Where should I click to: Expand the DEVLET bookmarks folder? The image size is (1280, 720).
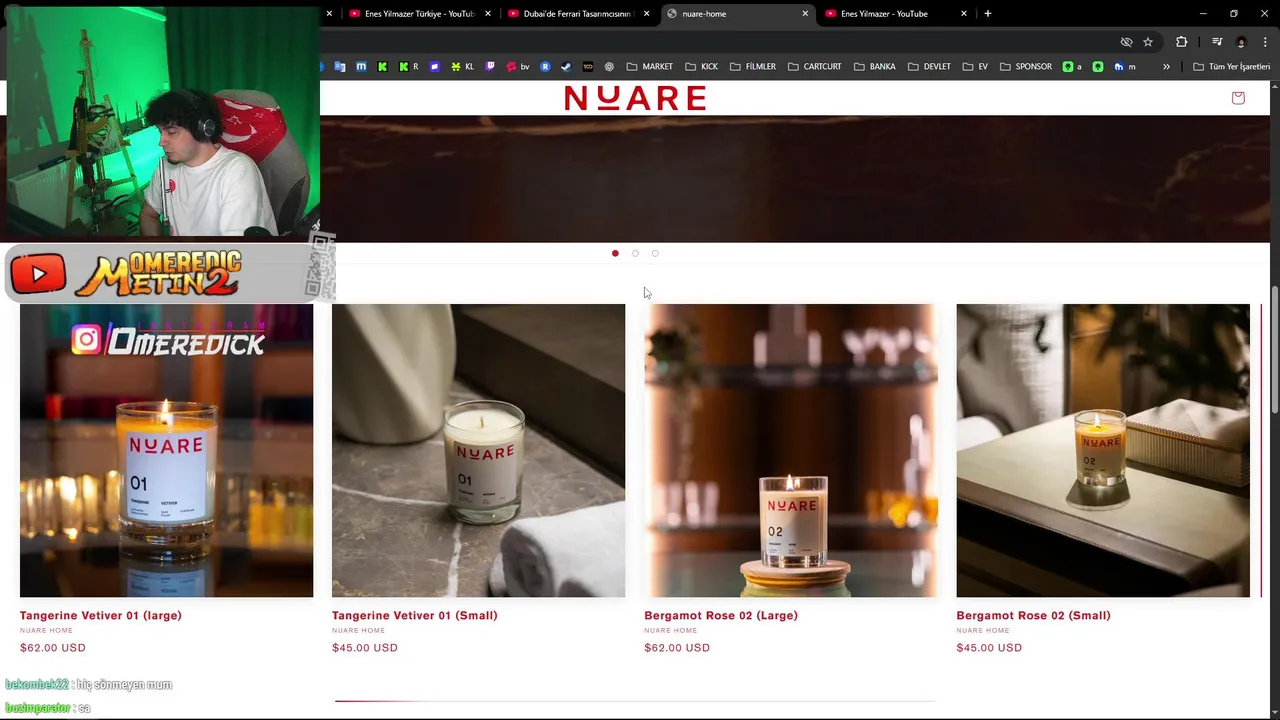tap(930, 66)
